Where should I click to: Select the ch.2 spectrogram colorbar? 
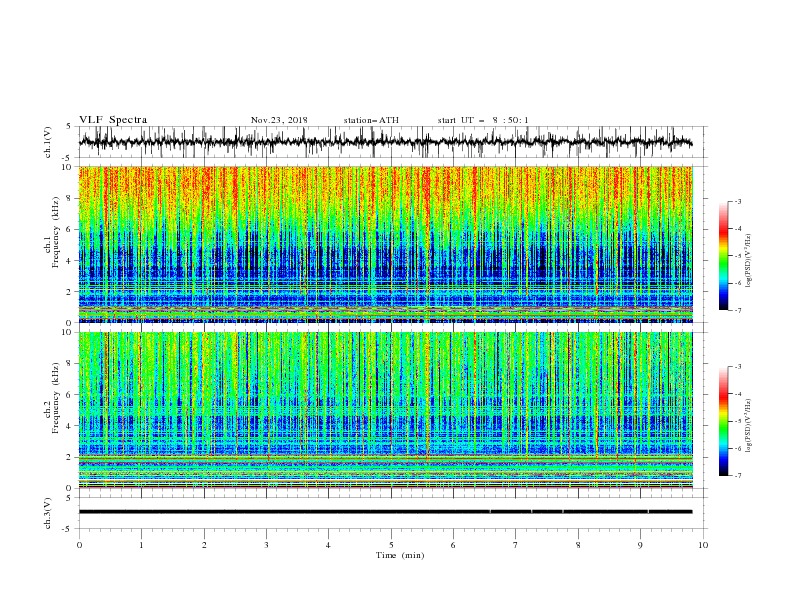pyautogui.click(x=724, y=421)
